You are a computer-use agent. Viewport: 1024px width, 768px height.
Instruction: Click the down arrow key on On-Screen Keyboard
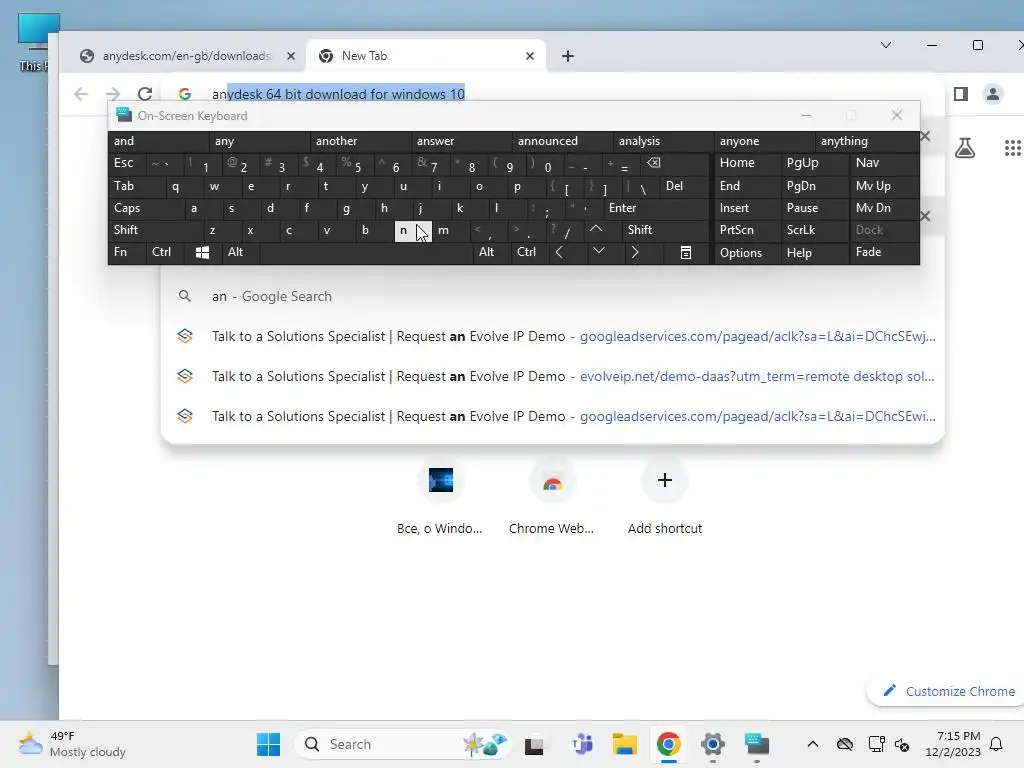click(x=598, y=252)
